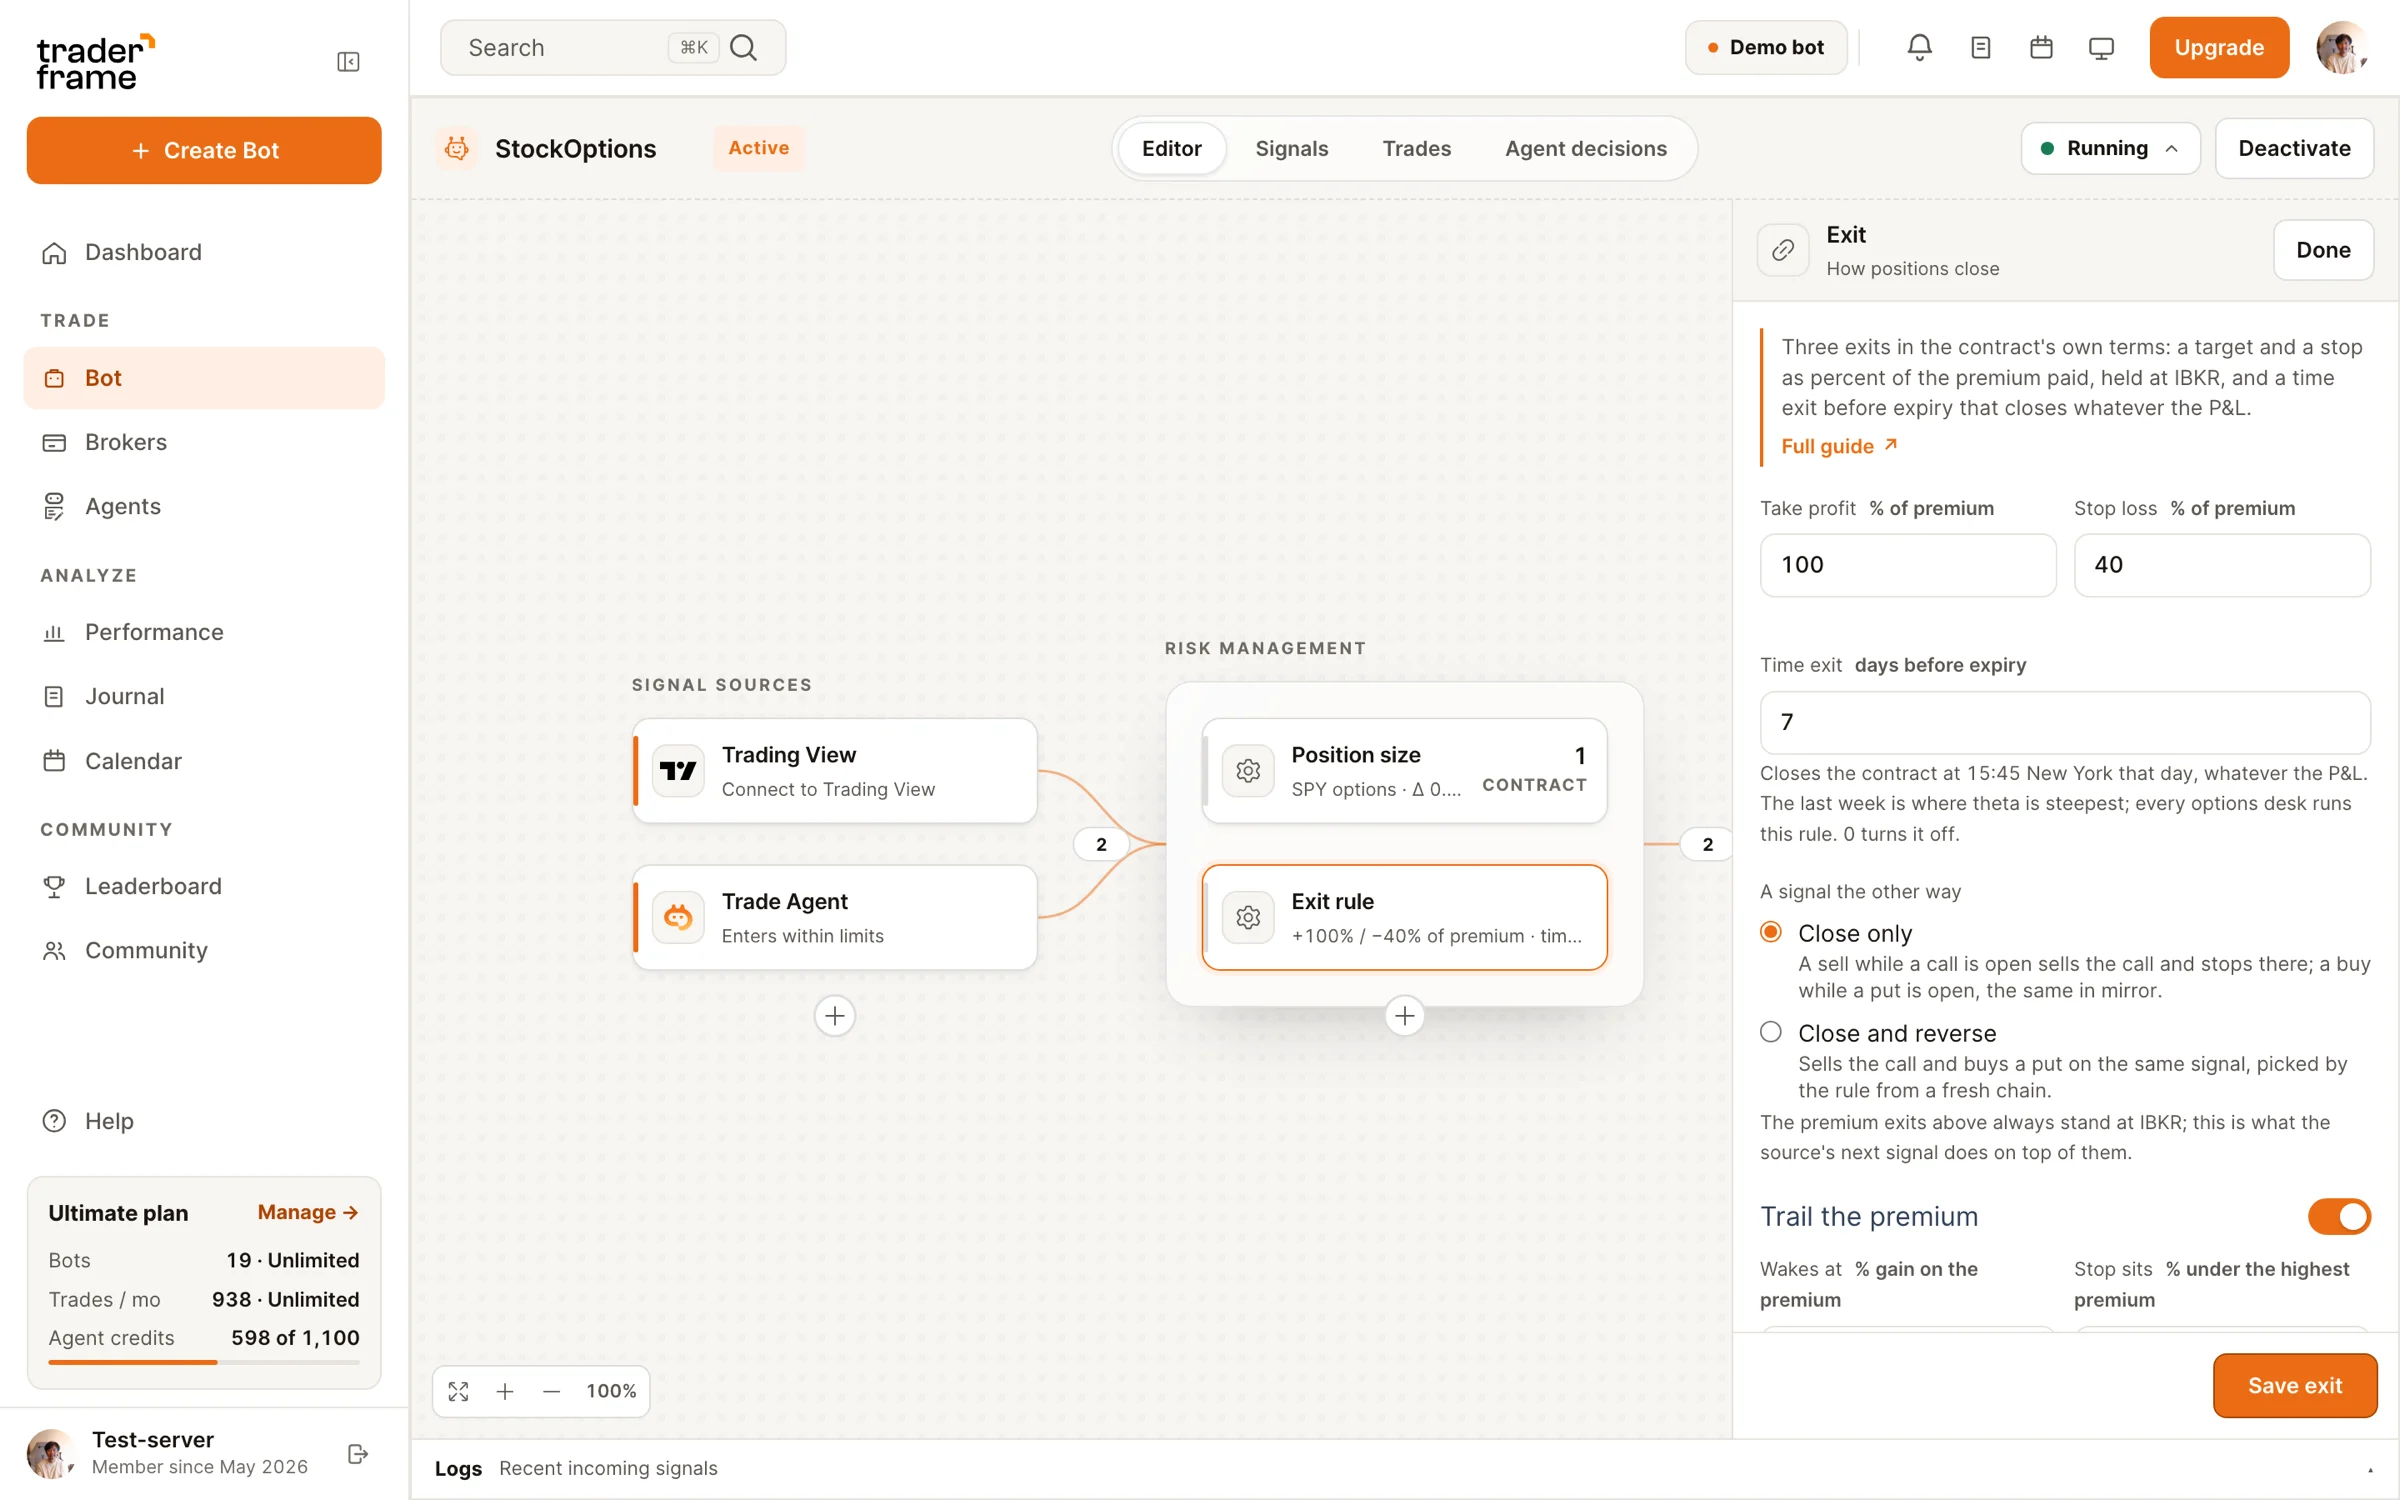The image size is (2400, 1500).
Task: Add a new signal source node
Action: (x=834, y=1016)
